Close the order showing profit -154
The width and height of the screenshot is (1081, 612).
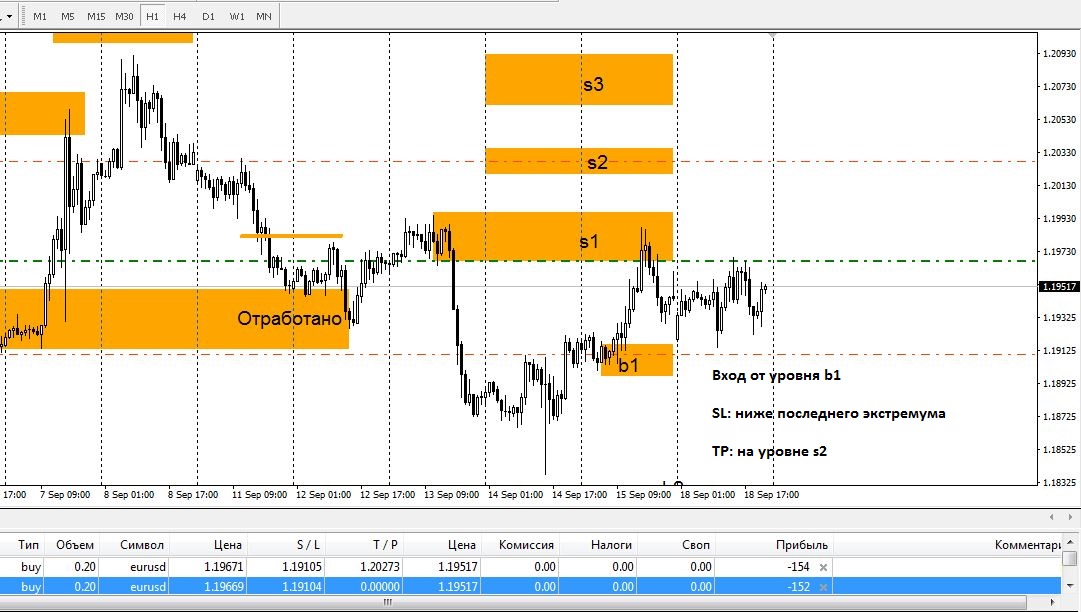click(x=822, y=567)
